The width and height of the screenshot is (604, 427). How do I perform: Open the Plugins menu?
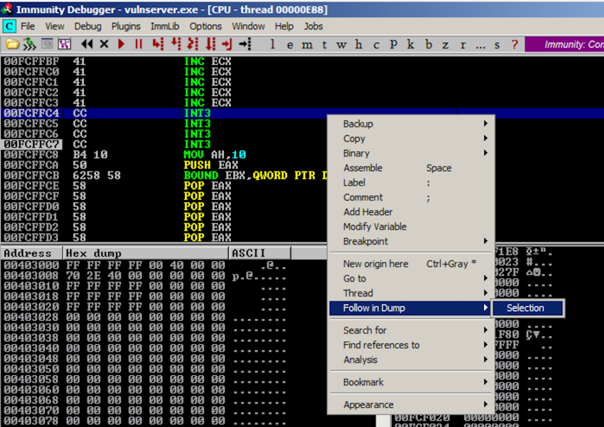point(126,26)
